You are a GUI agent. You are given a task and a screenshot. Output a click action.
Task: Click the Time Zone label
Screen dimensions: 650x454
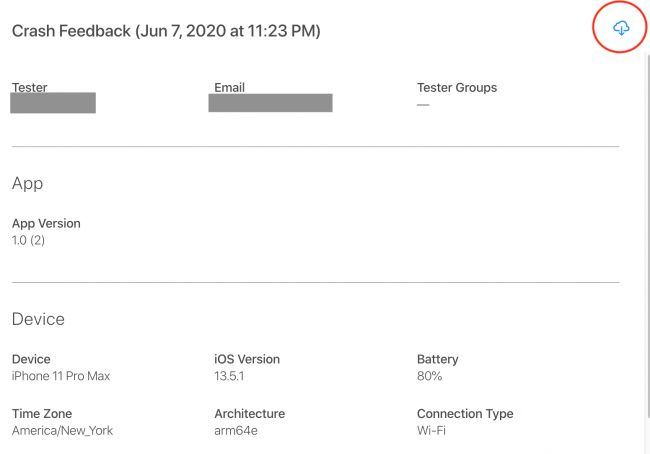(x=42, y=413)
